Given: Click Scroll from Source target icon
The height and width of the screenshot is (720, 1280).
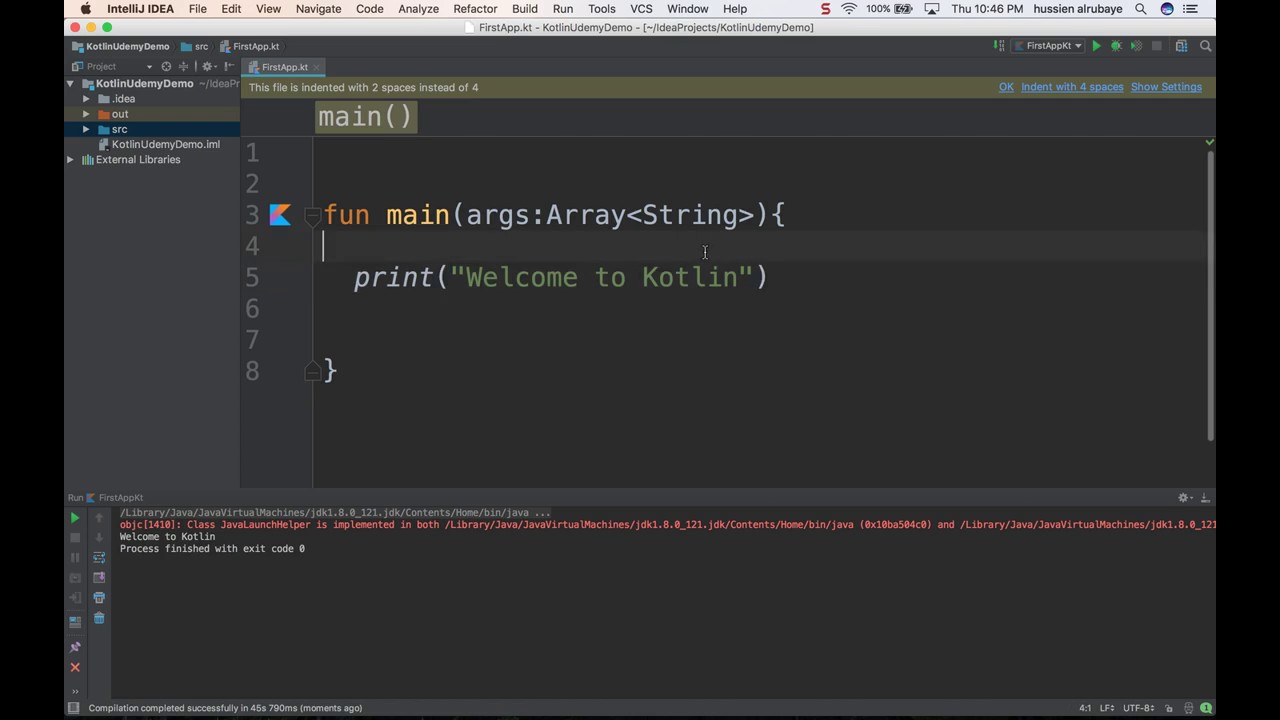Looking at the screenshot, I should pyautogui.click(x=166, y=67).
